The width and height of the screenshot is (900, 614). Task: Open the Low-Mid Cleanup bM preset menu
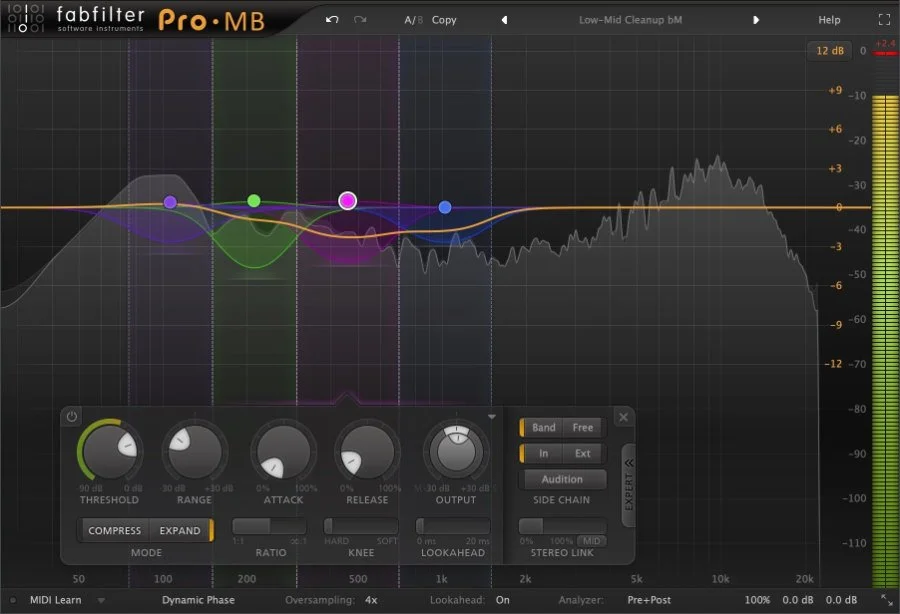(x=631, y=19)
